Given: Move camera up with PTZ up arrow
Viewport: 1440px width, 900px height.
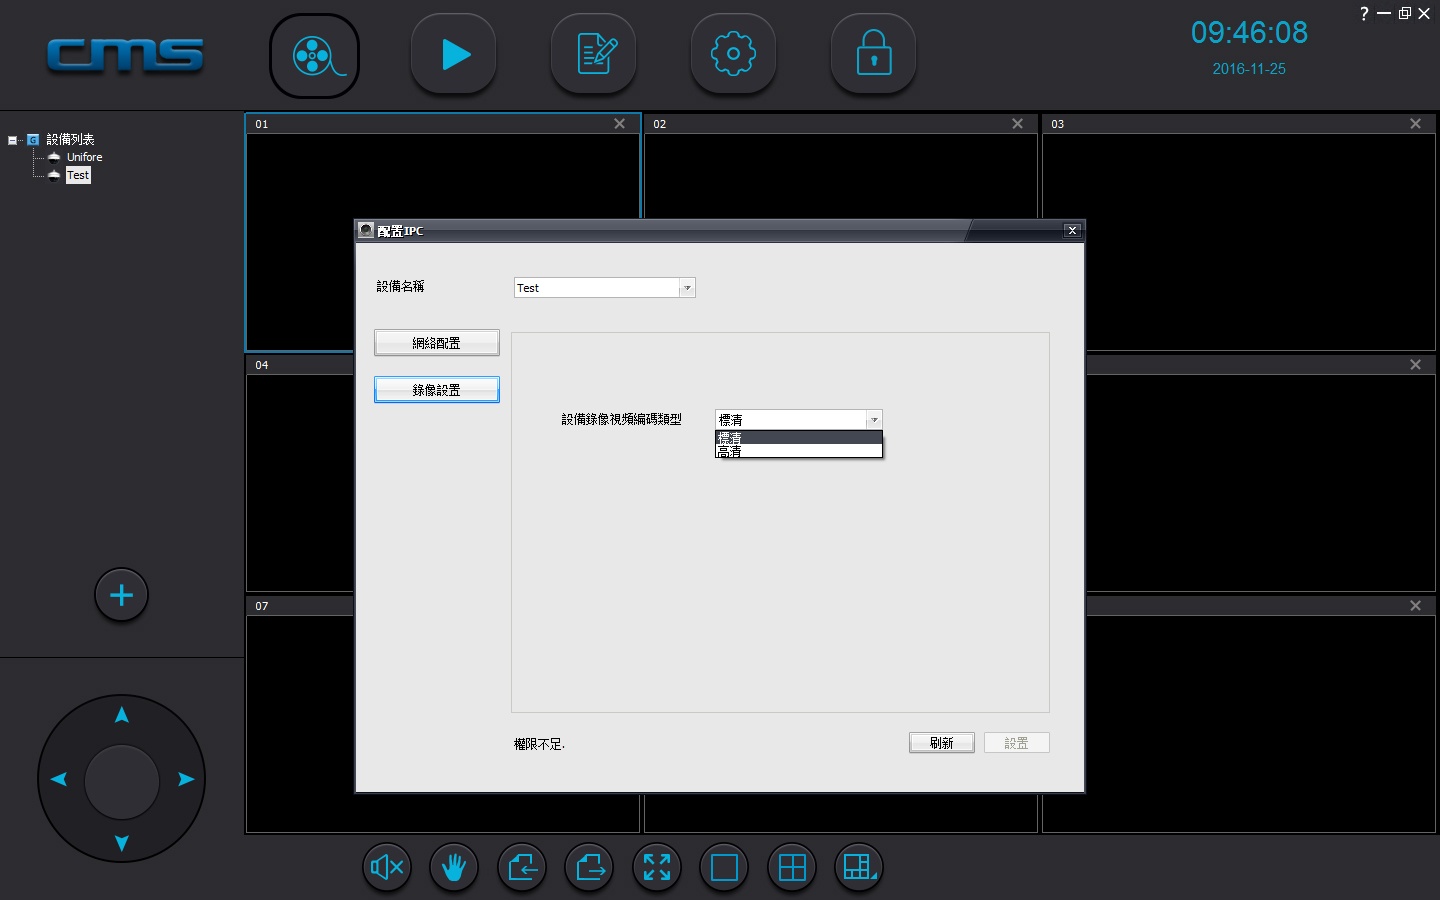Looking at the screenshot, I should (122, 715).
